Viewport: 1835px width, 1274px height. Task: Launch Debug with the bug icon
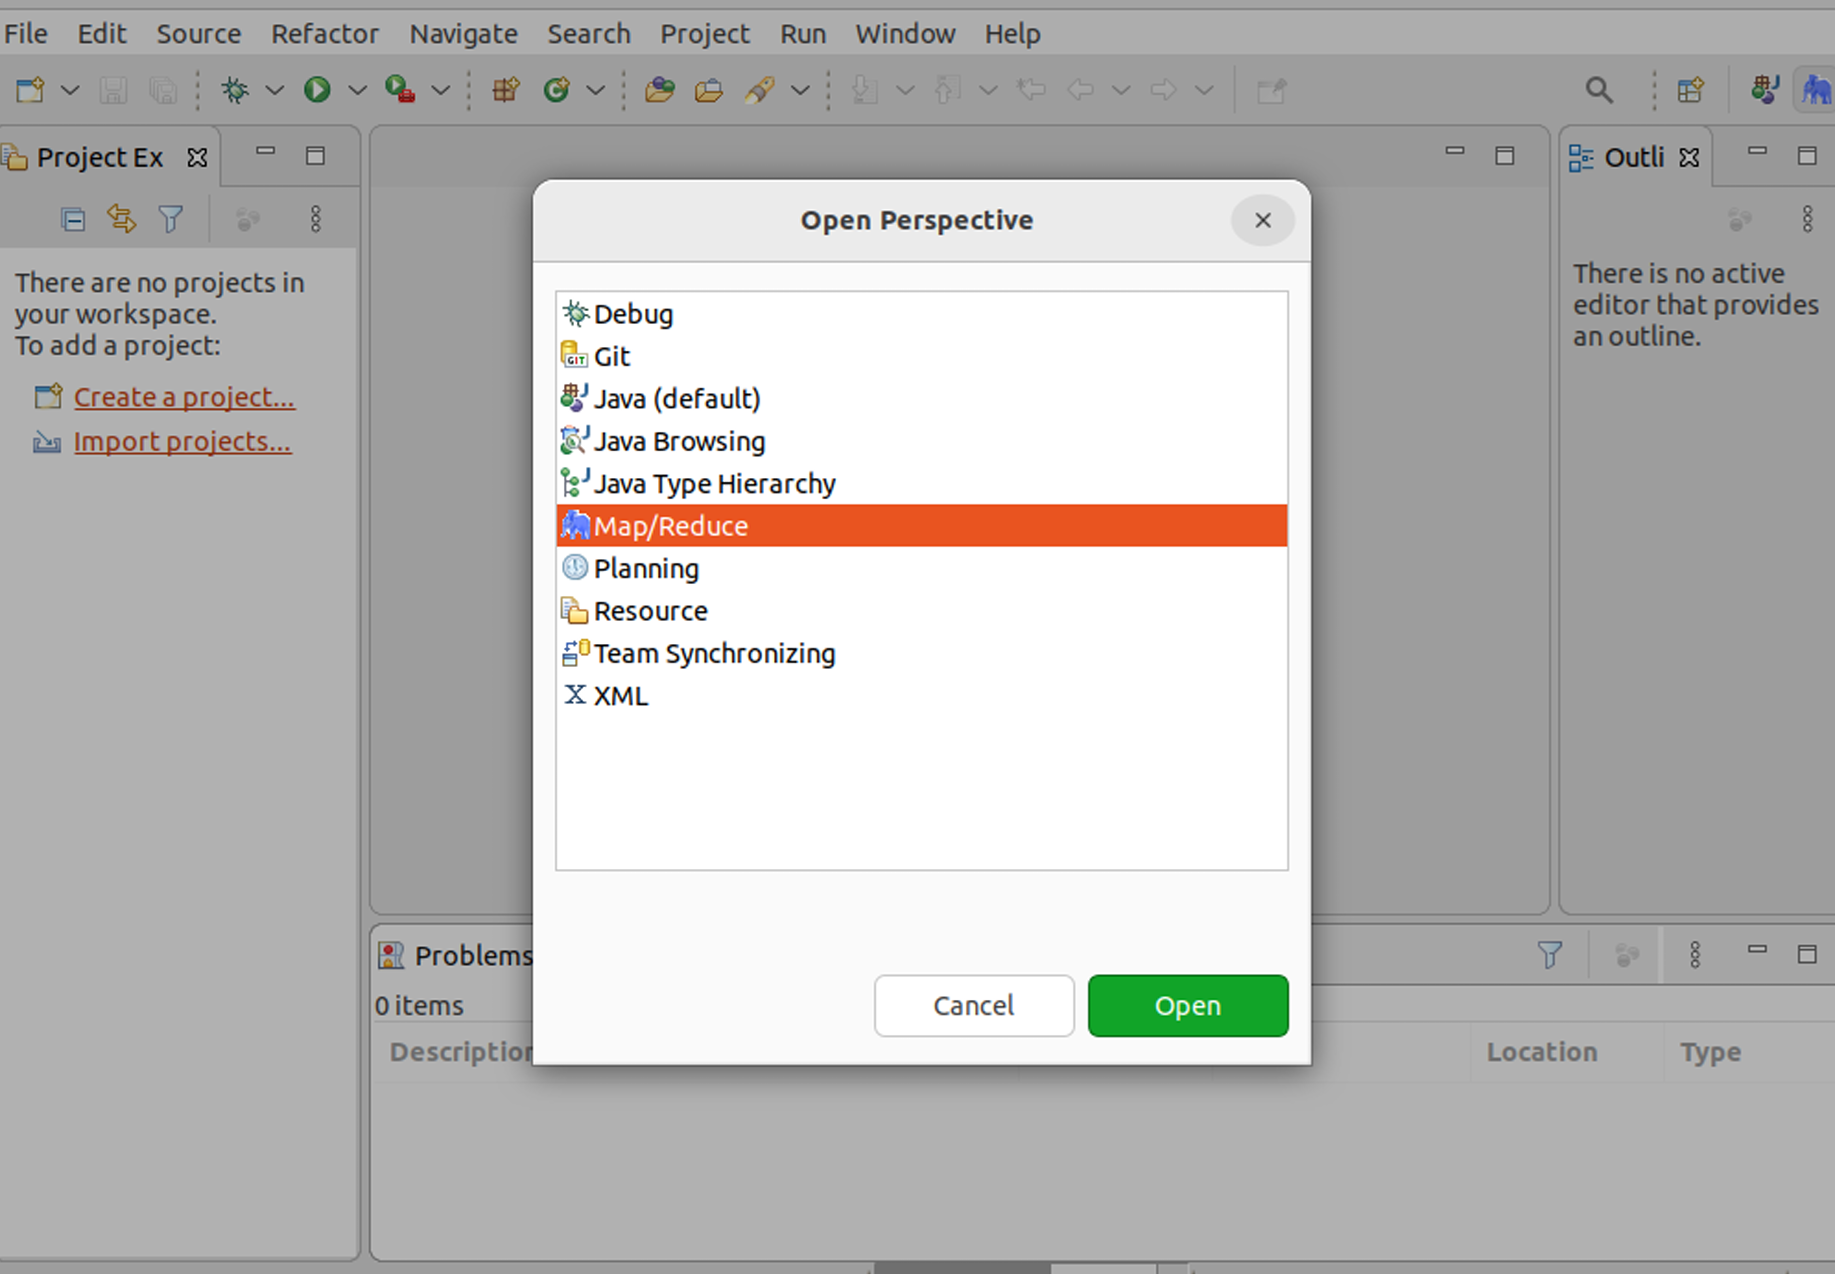tap(235, 90)
